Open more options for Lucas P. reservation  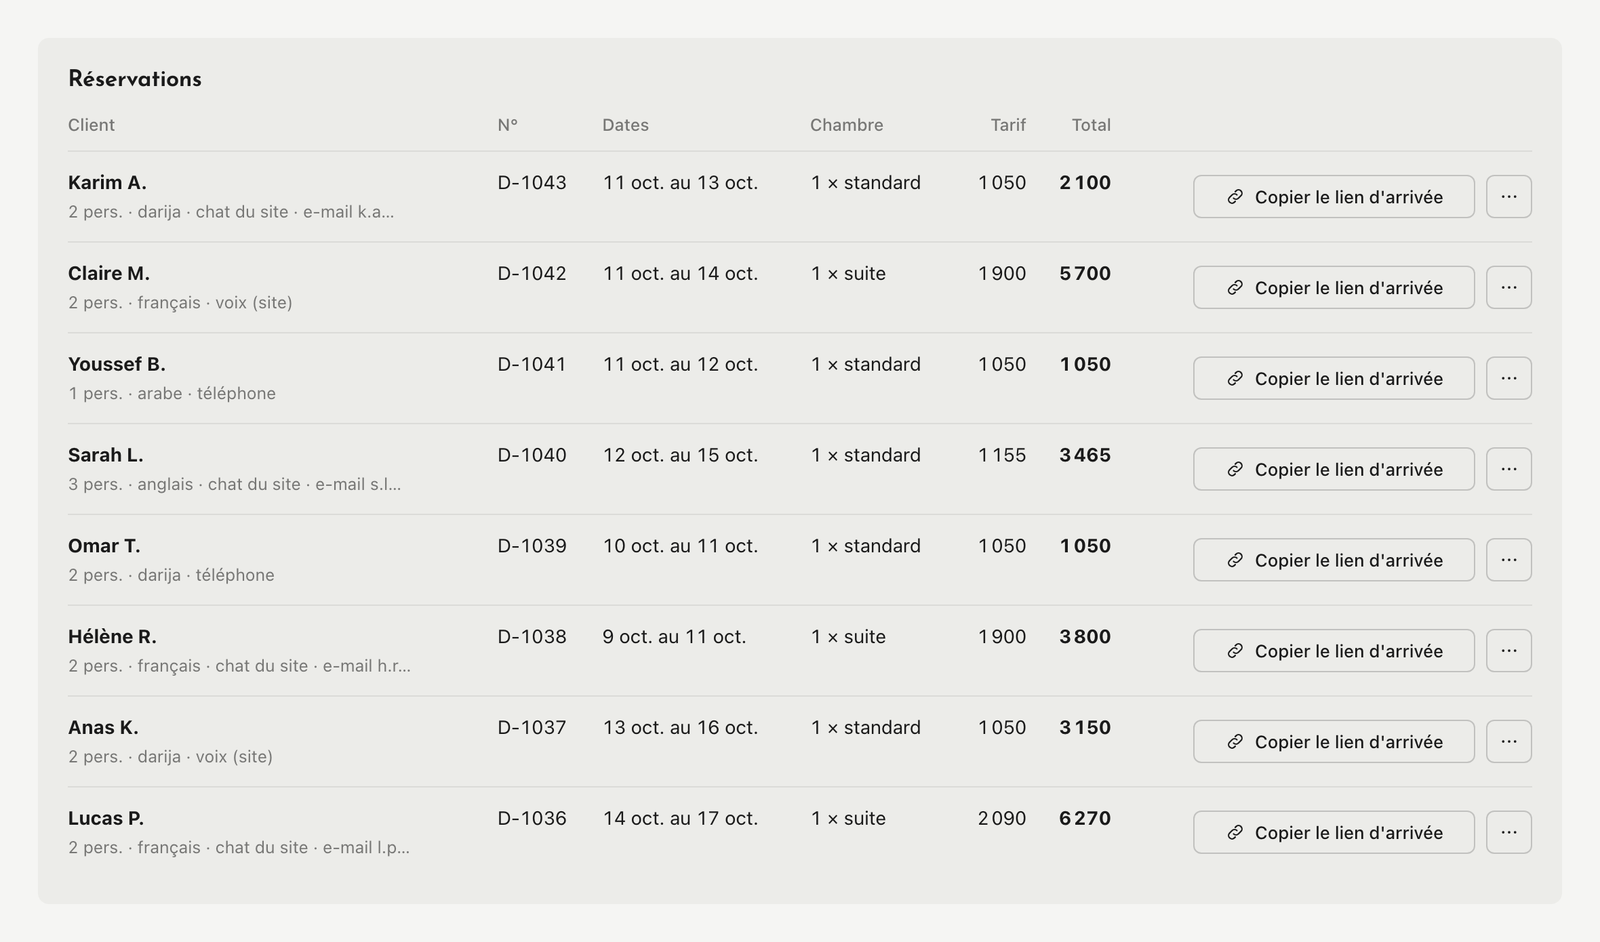click(x=1509, y=832)
